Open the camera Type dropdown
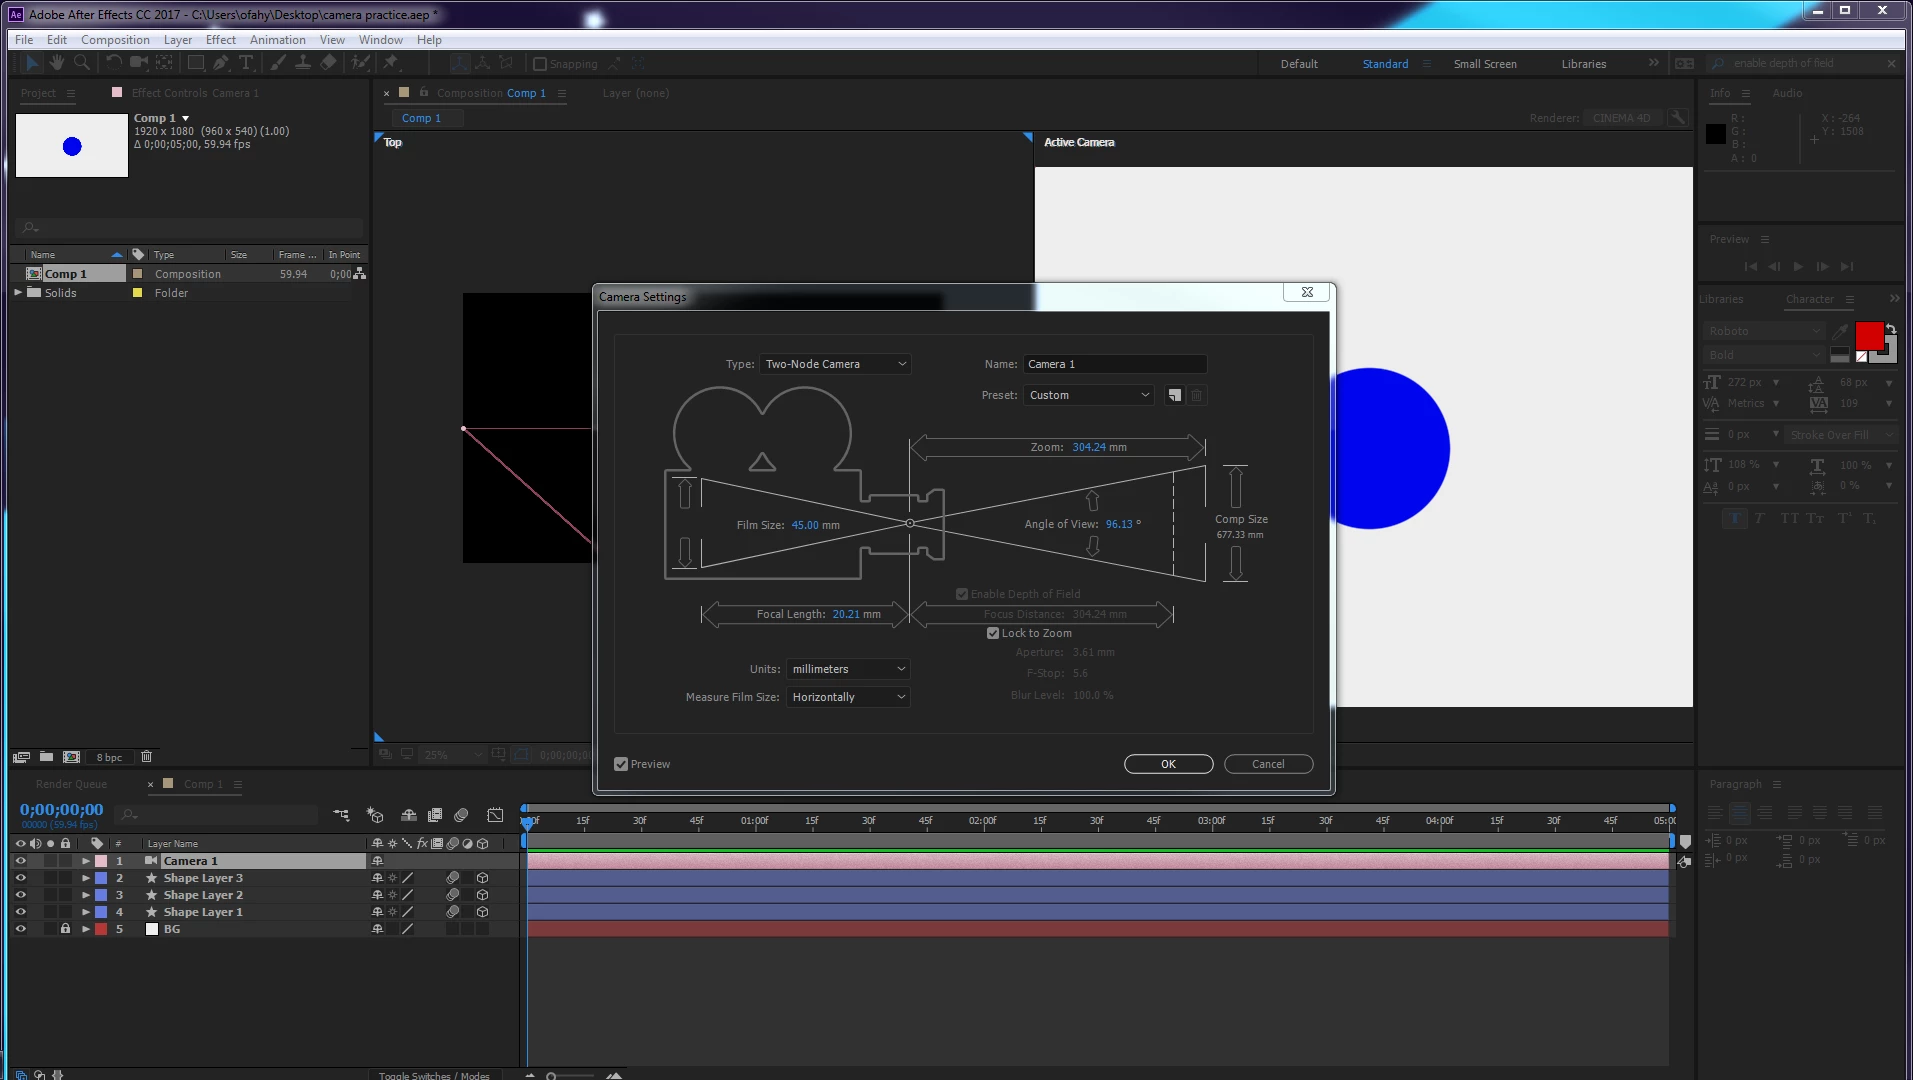This screenshot has height=1080, width=1913. click(x=835, y=364)
